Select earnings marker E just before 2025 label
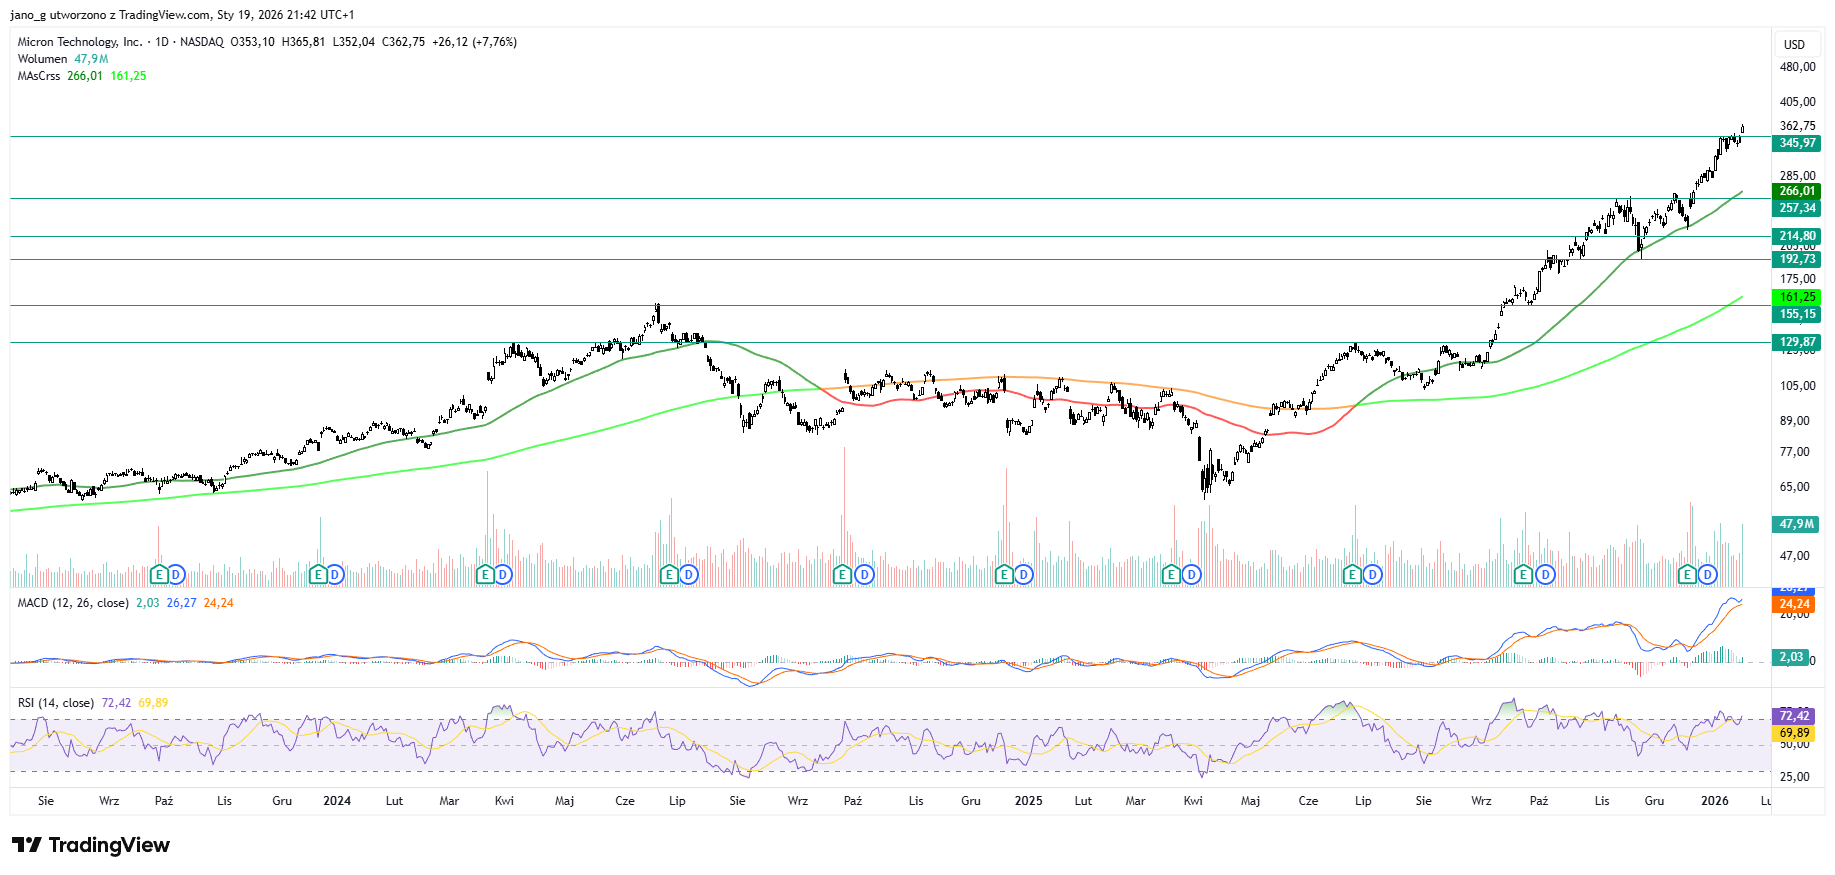This screenshot has height=875, width=1835. [x=1005, y=574]
